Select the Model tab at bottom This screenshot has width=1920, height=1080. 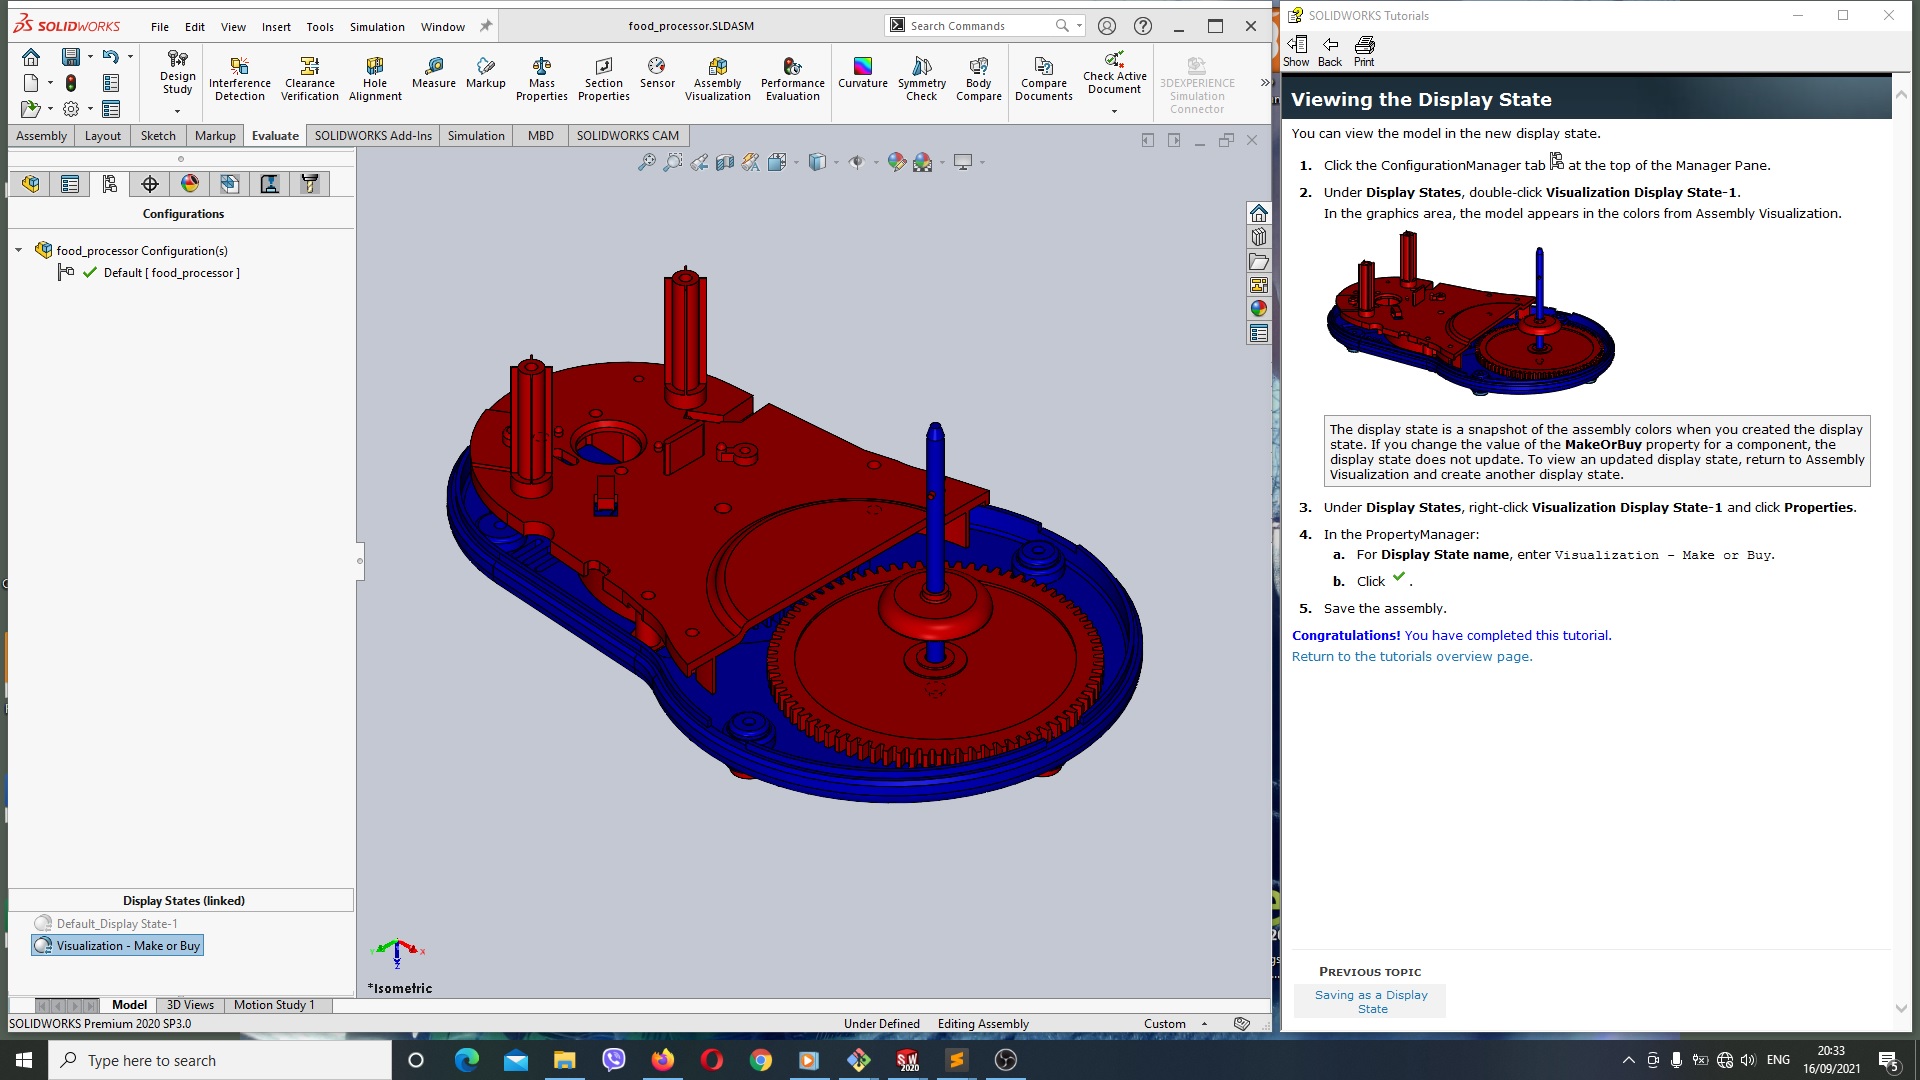[129, 1005]
